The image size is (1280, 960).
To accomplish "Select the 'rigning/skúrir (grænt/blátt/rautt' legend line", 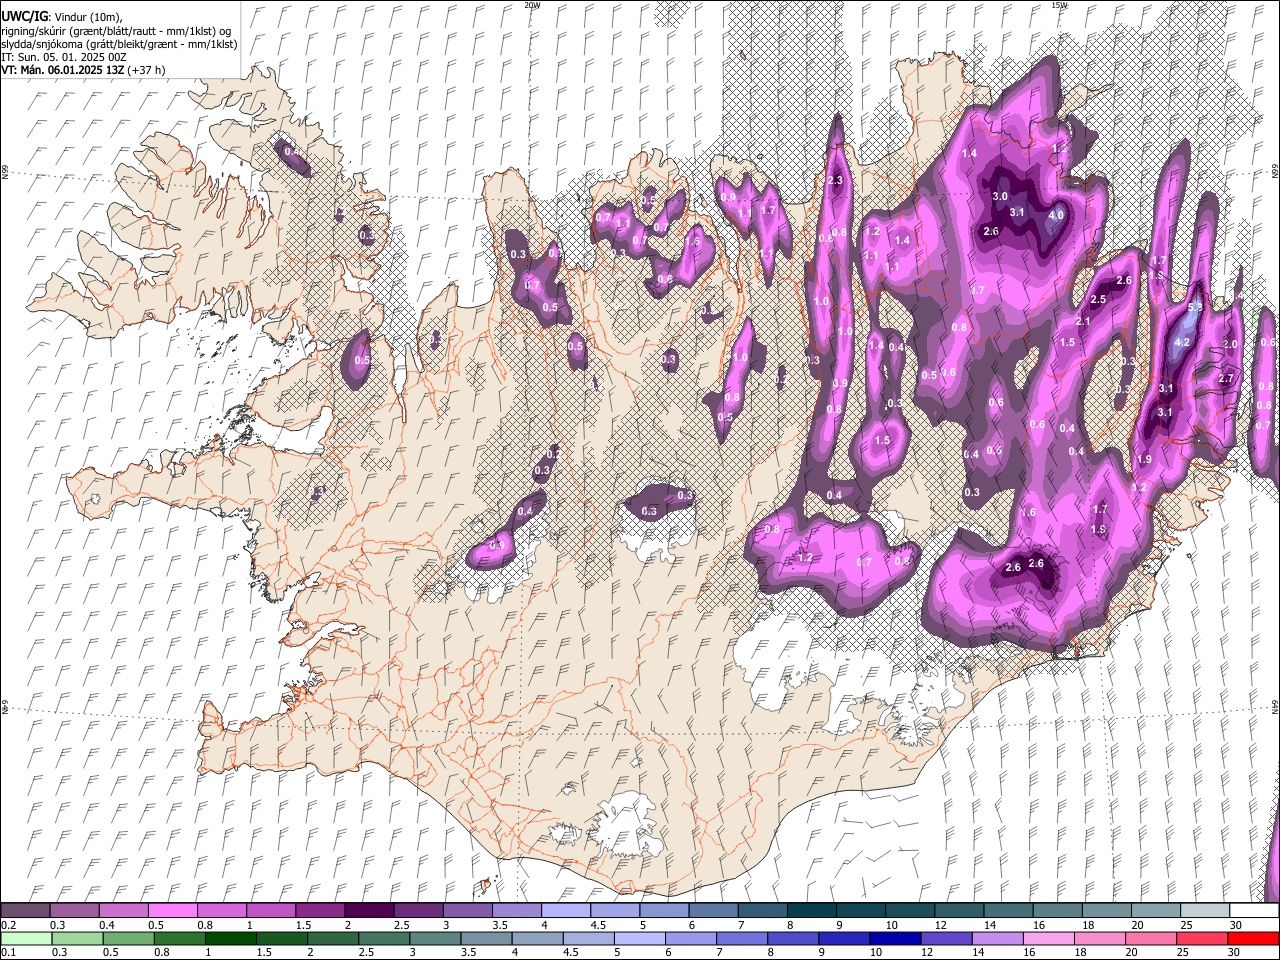I will 117,30.
